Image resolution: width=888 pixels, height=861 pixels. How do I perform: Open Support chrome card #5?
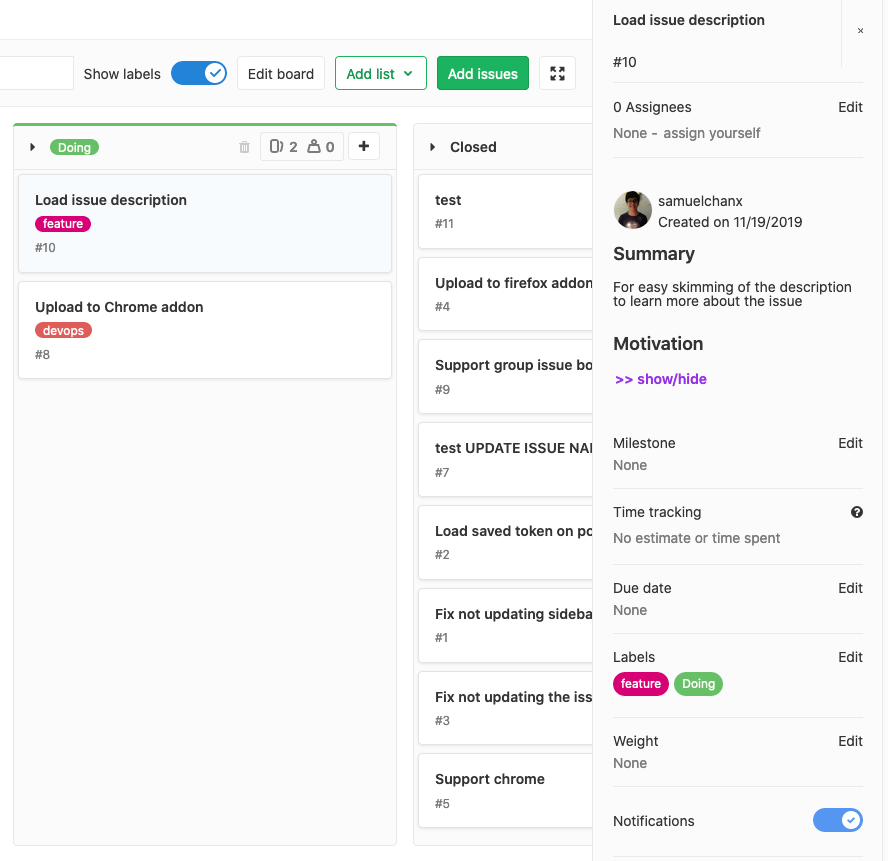point(505,791)
